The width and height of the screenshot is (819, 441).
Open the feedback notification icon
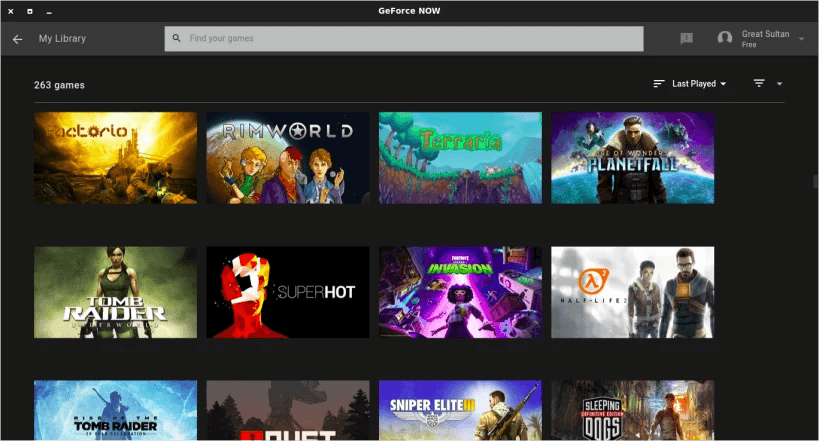click(x=686, y=38)
